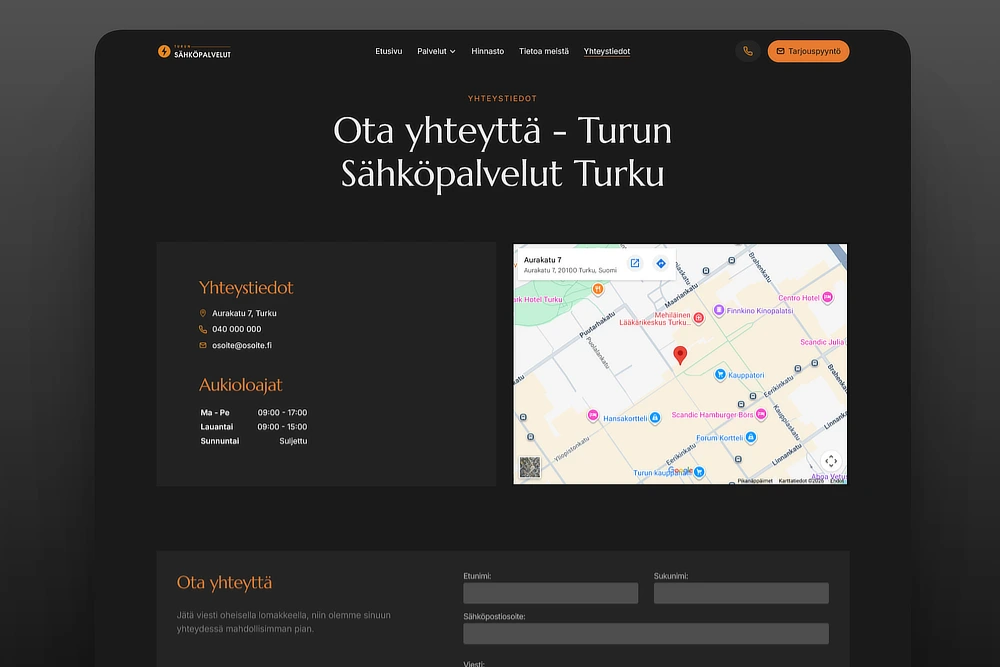The image size is (1000, 667).
Task: Click the Kauppatori map marker
Action: (x=720, y=374)
